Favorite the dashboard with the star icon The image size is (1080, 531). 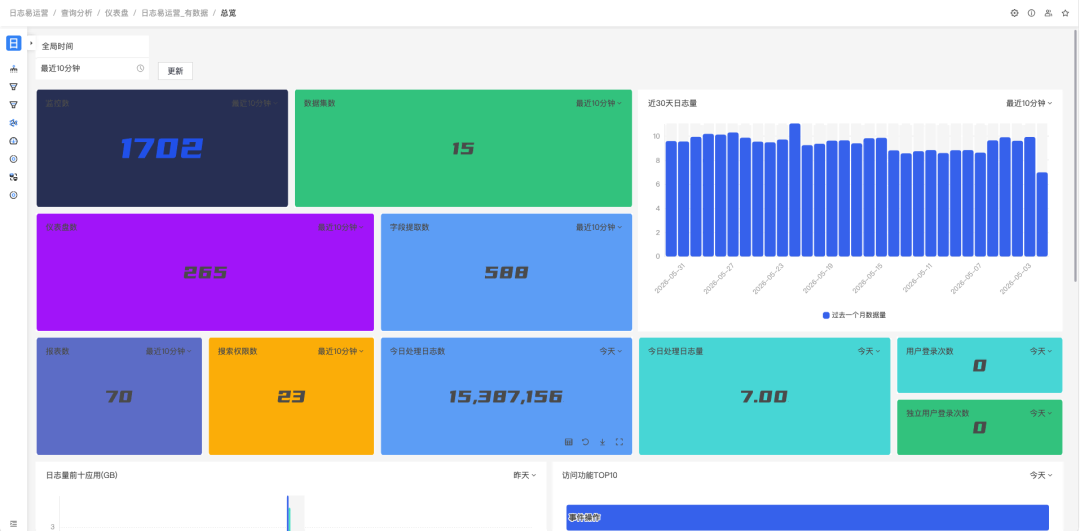[1066, 13]
